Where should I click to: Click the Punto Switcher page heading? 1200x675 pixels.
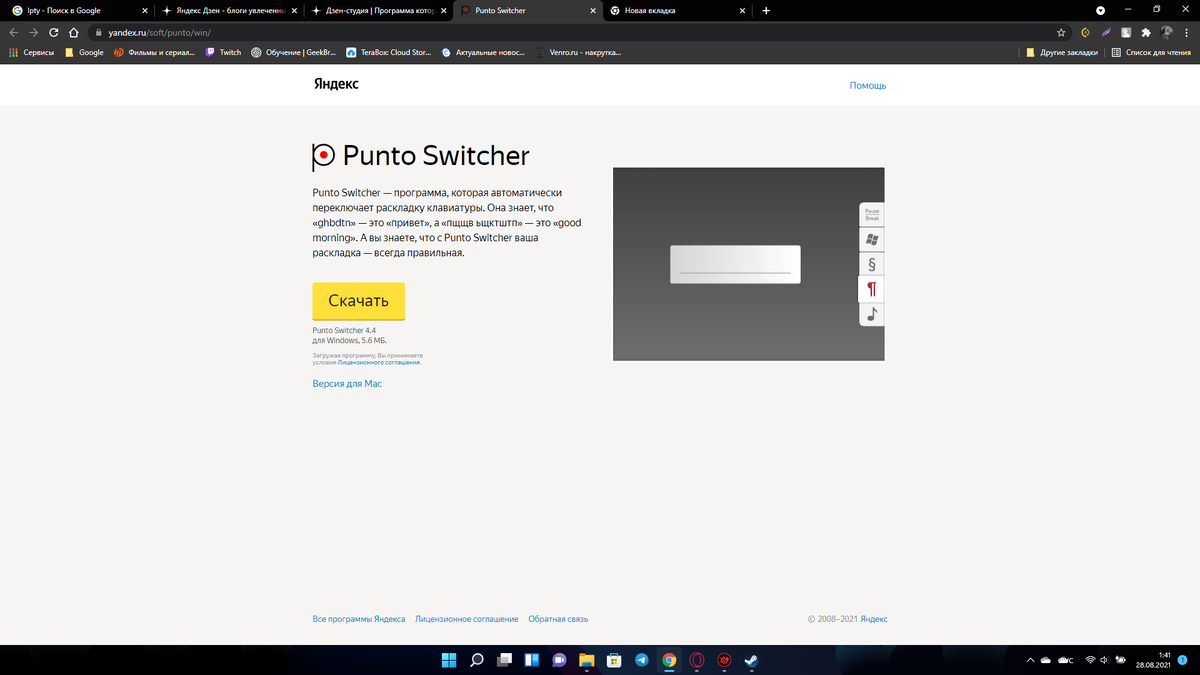point(436,156)
